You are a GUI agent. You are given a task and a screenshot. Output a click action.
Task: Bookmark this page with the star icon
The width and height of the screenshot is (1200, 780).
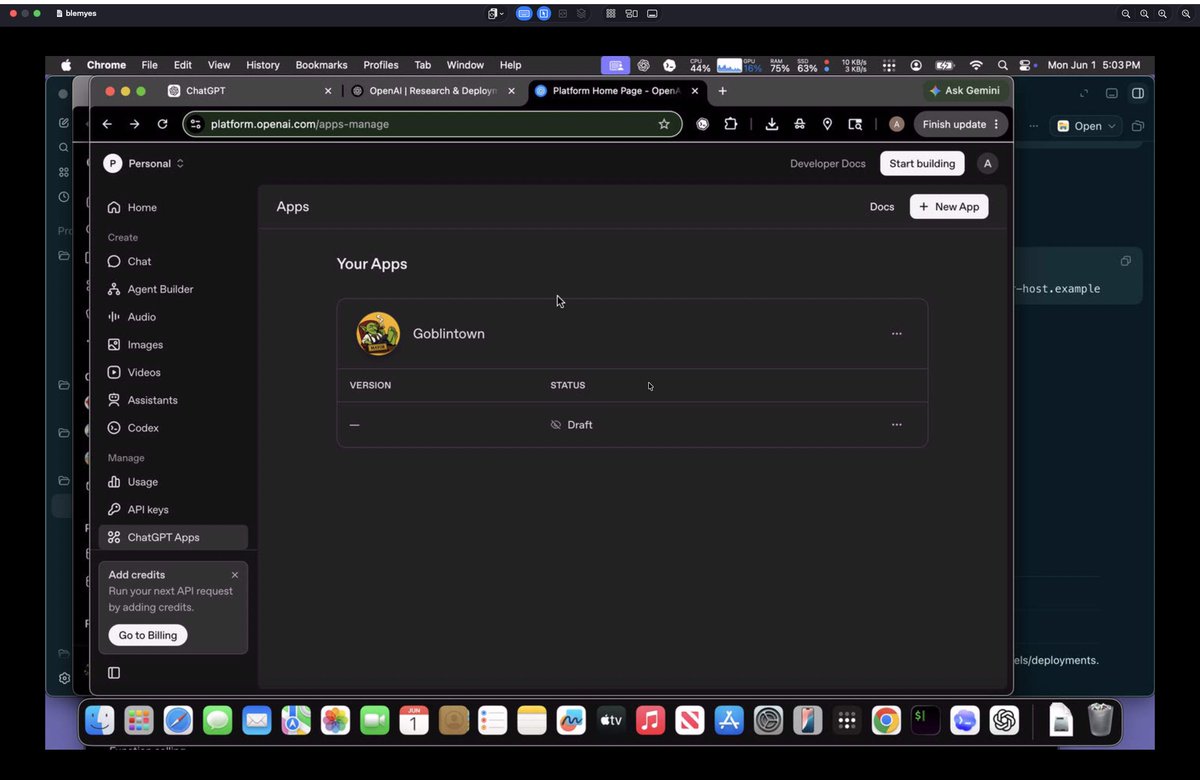664,124
